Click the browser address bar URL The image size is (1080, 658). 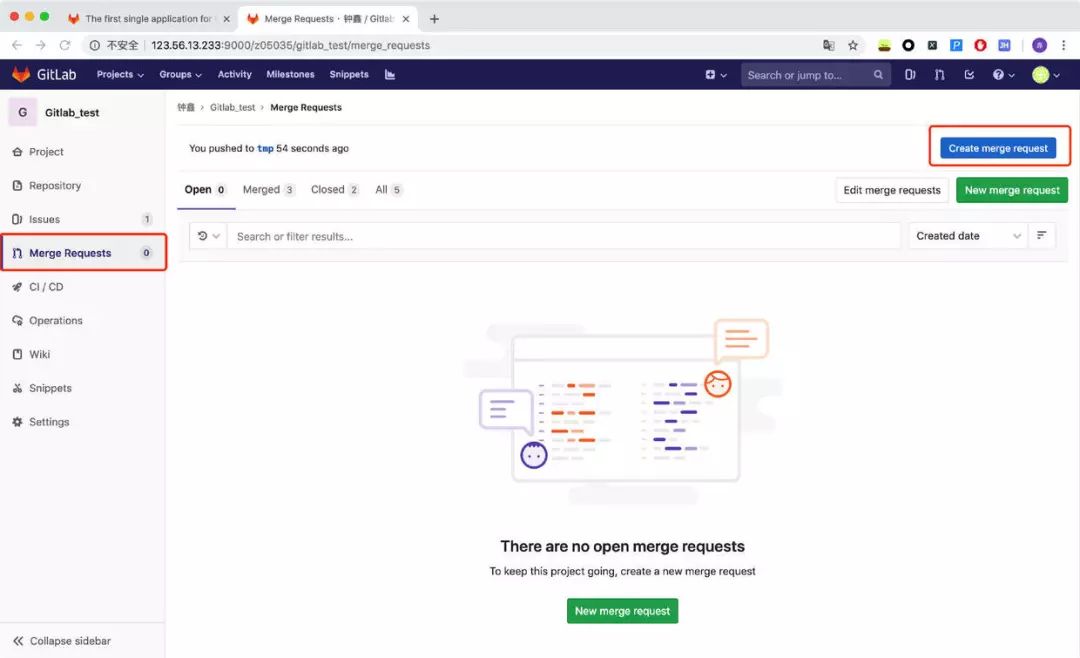(290, 45)
